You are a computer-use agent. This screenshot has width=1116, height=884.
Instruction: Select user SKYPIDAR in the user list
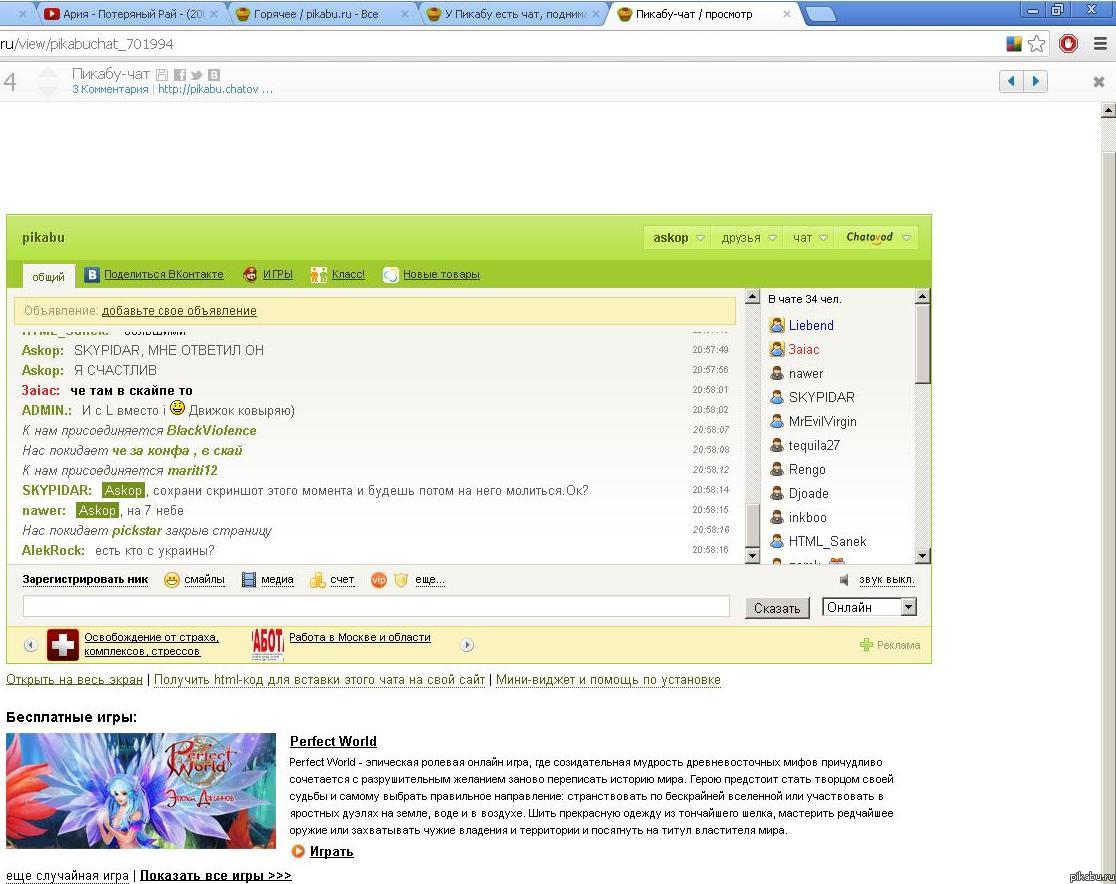[821, 397]
